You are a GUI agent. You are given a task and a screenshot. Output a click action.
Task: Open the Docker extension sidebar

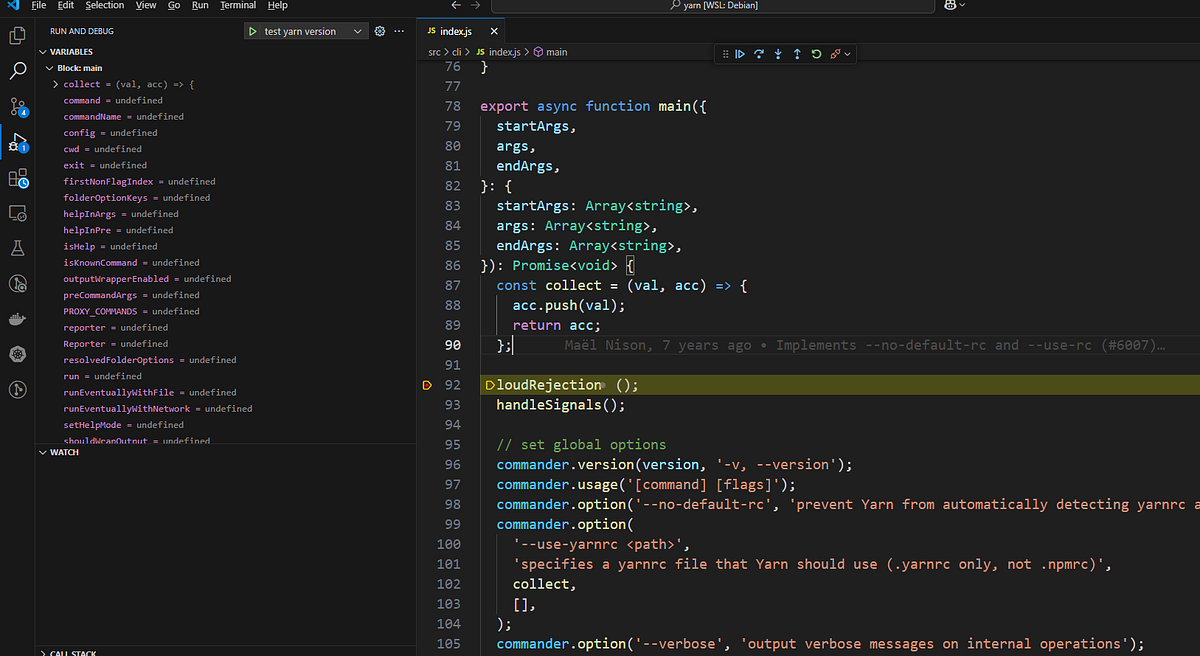(17, 319)
